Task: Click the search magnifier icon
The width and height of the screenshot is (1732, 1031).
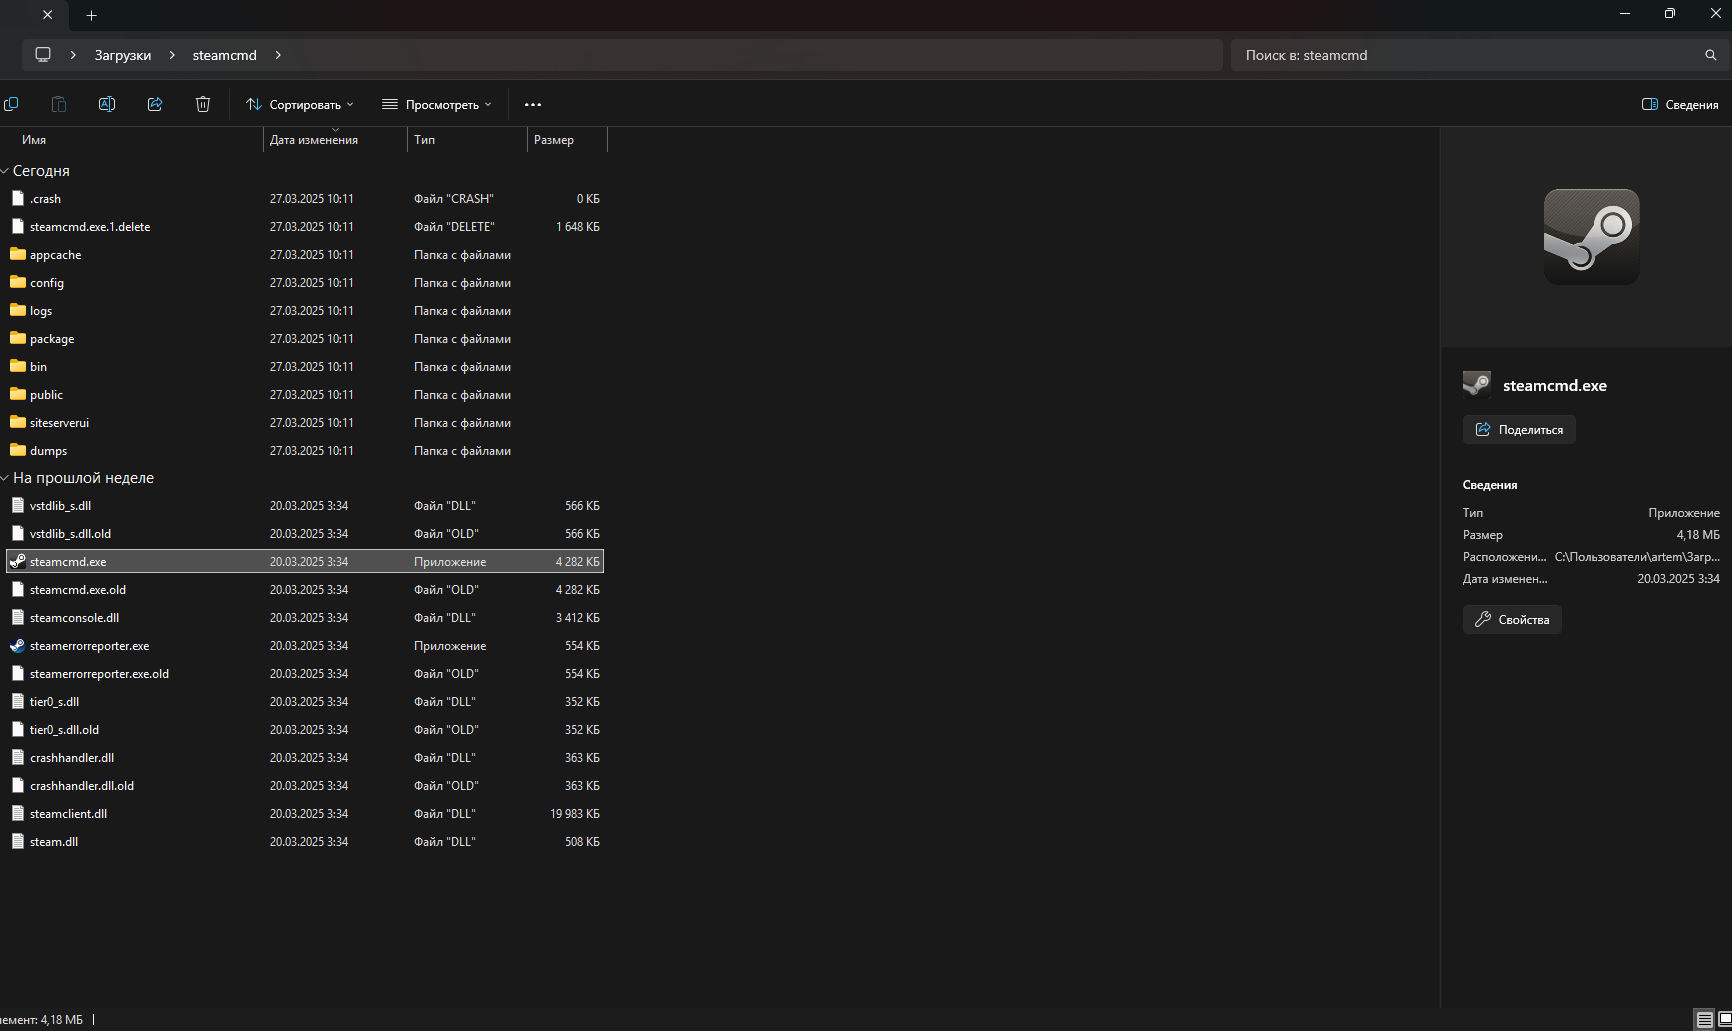Action: [x=1711, y=55]
